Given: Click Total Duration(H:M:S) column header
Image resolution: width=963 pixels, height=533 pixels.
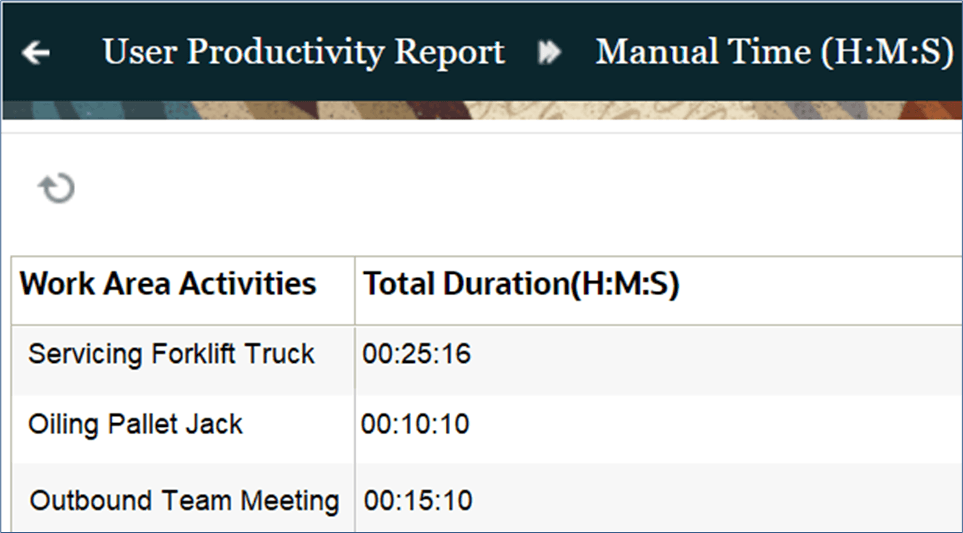Looking at the screenshot, I should point(521,285).
